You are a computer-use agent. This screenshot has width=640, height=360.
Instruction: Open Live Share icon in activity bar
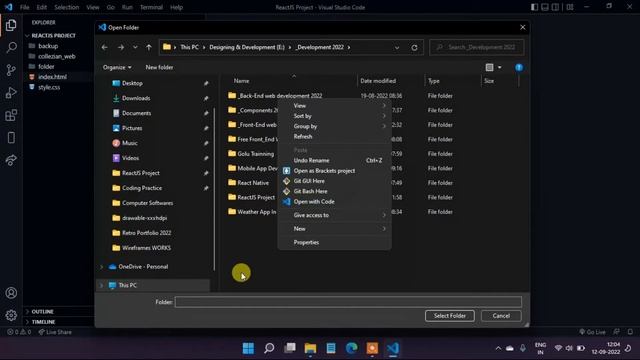tap(11, 160)
